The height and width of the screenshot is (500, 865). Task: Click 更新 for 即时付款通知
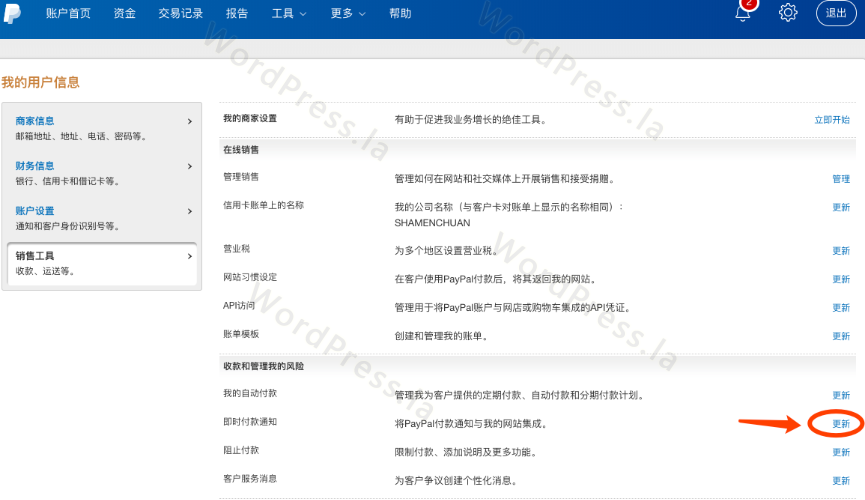841,424
